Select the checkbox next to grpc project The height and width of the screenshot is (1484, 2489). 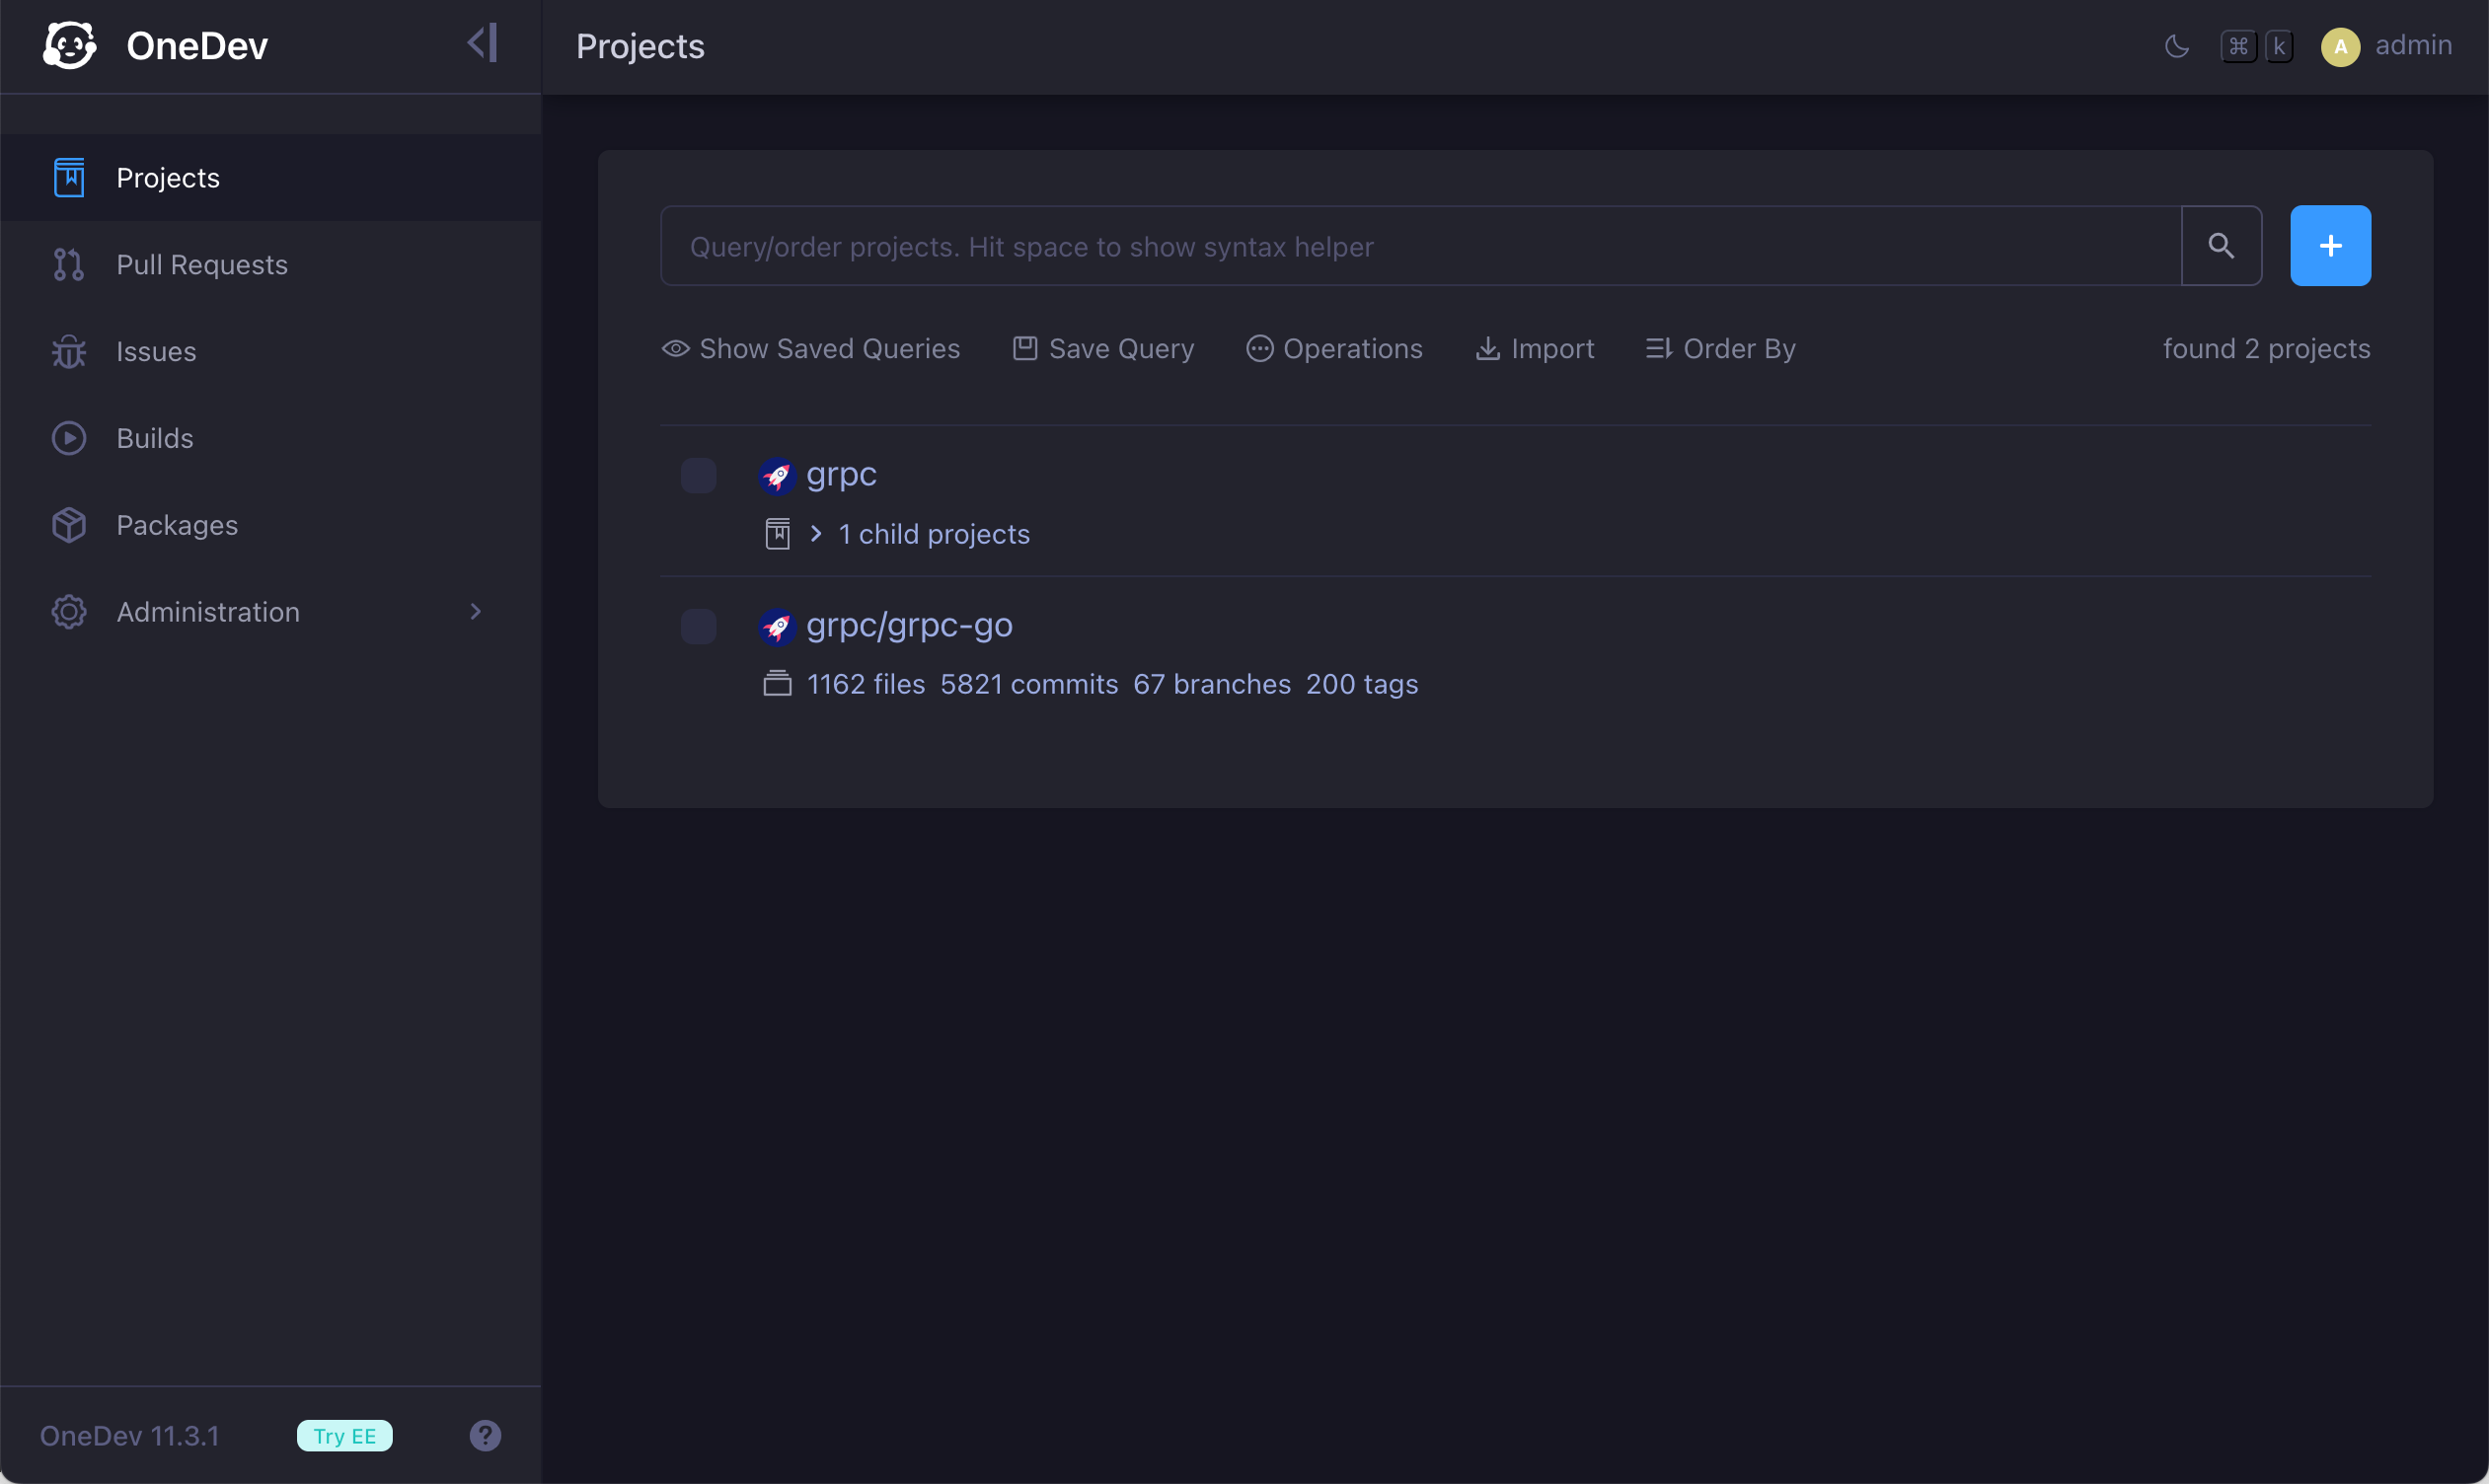[x=698, y=475]
